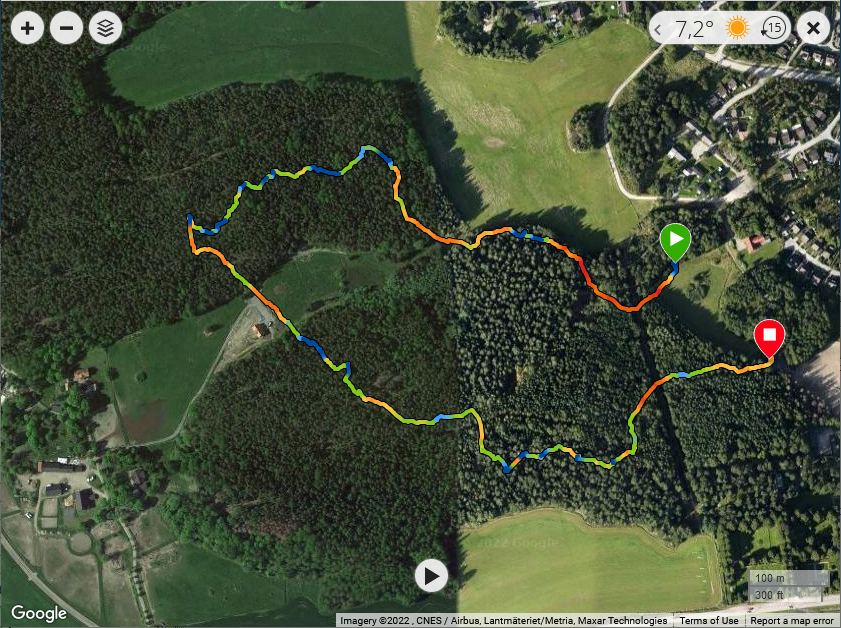Click the track's westernmost turning point

pyautogui.click(x=189, y=218)
